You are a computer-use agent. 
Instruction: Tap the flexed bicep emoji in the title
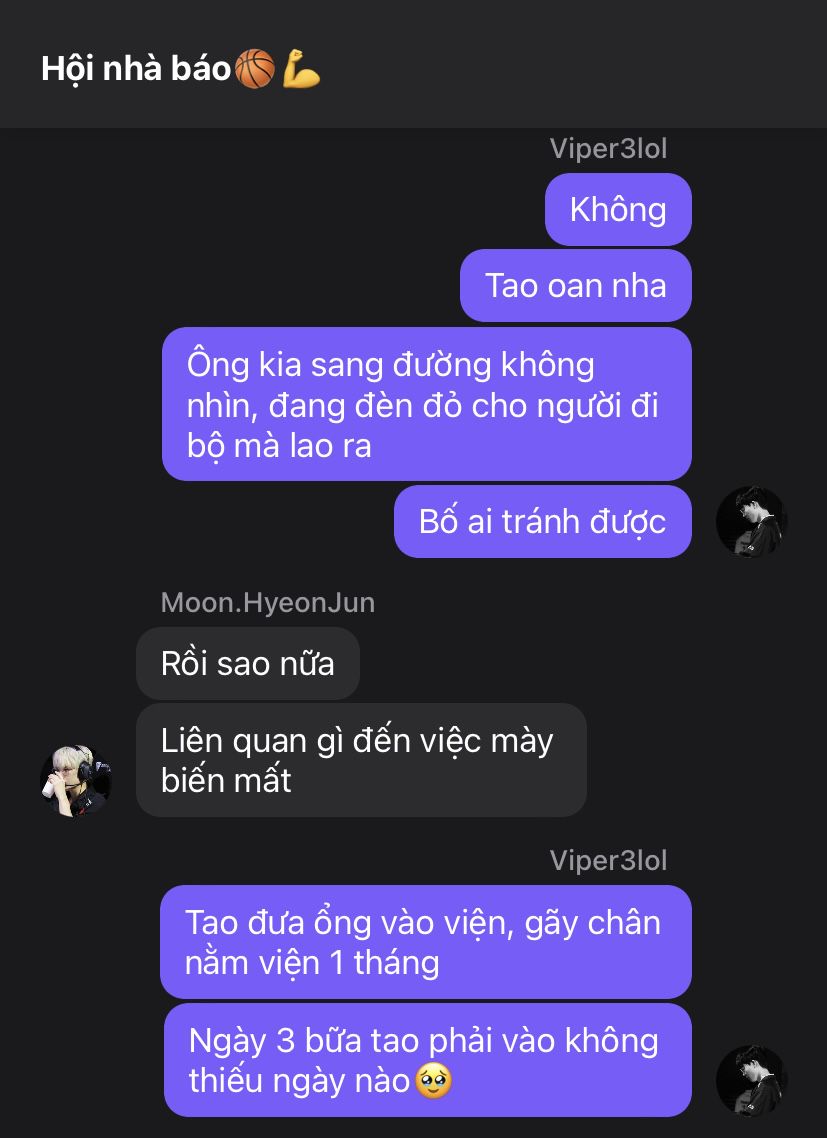(x=301, y=69)
